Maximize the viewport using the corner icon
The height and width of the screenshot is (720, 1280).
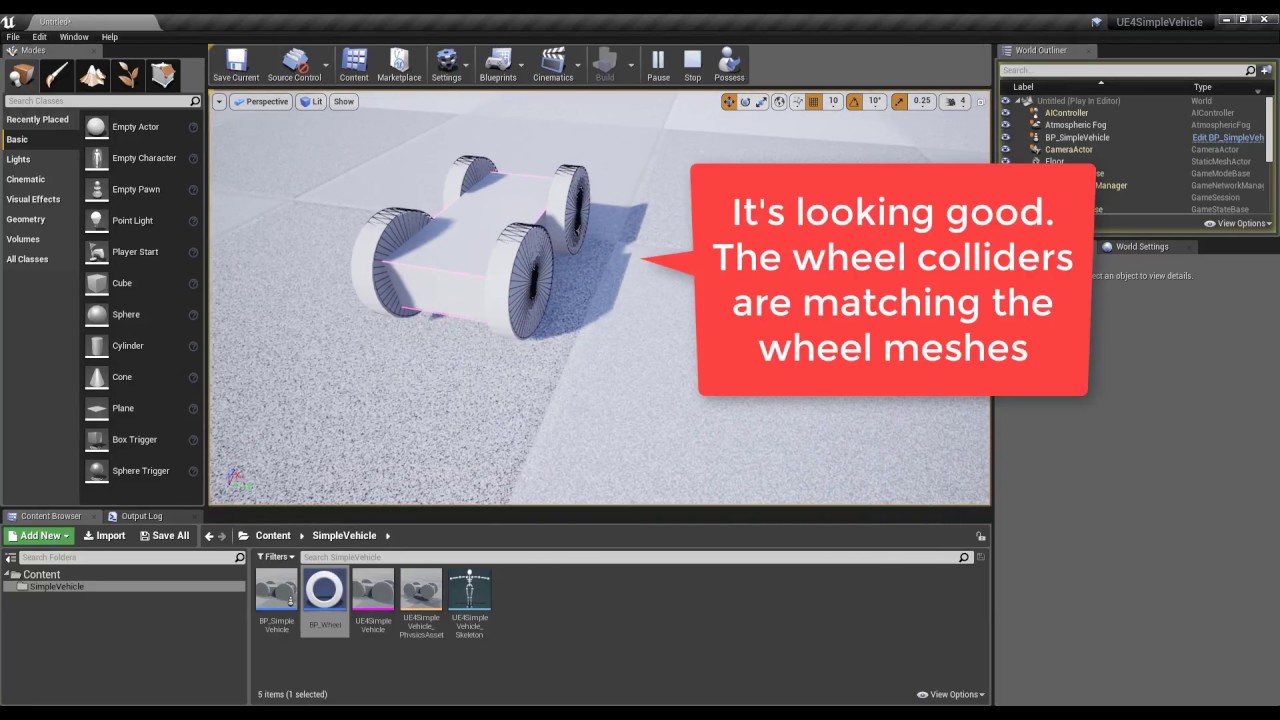[980, 102]
